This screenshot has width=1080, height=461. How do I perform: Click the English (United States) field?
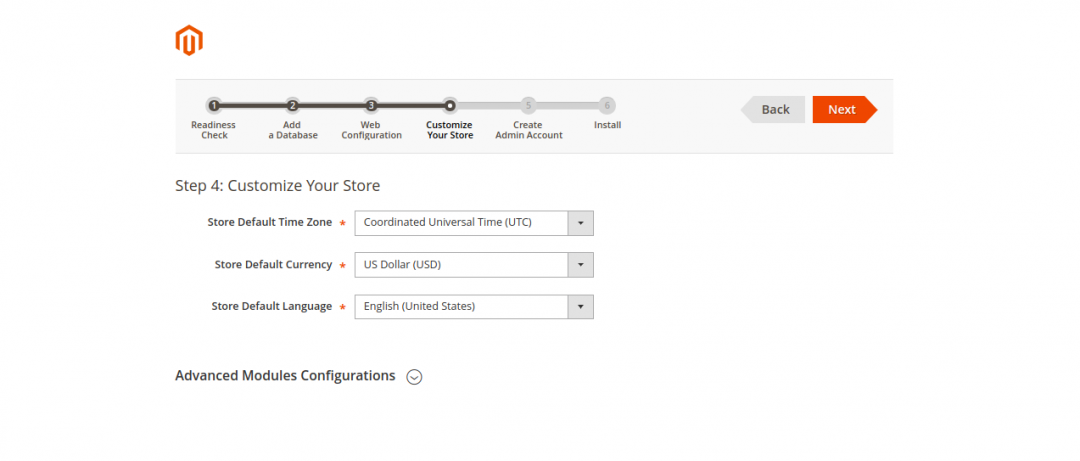coord(461,307)
